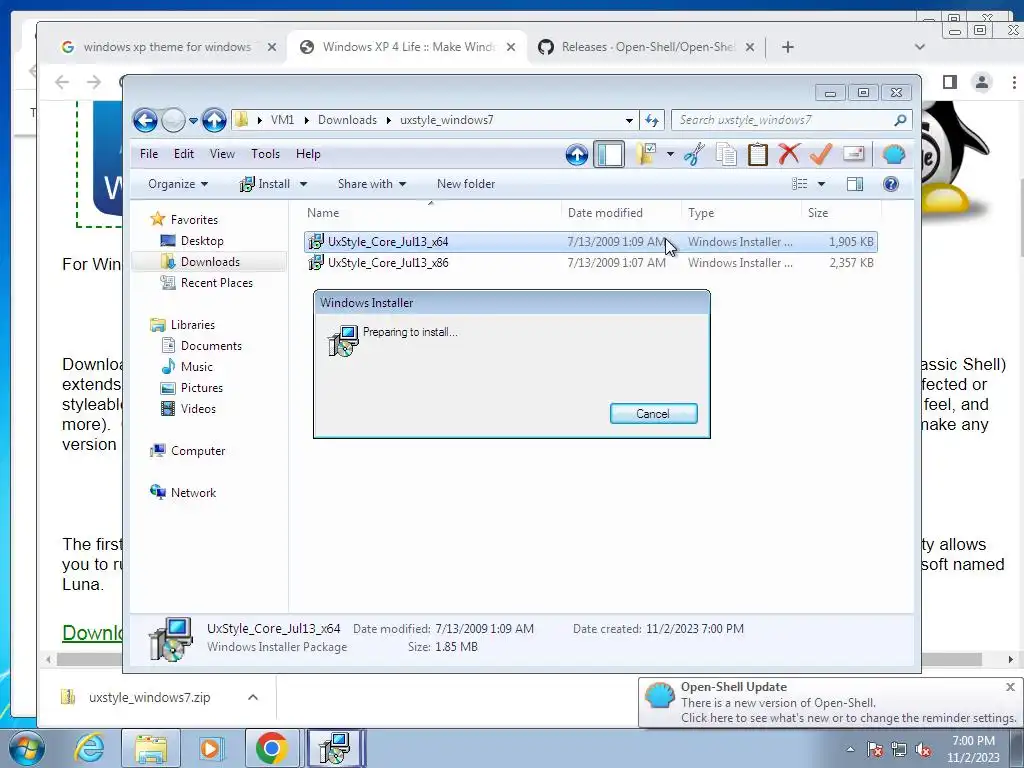Open Recent Places in navigation pane

(216, 283)
